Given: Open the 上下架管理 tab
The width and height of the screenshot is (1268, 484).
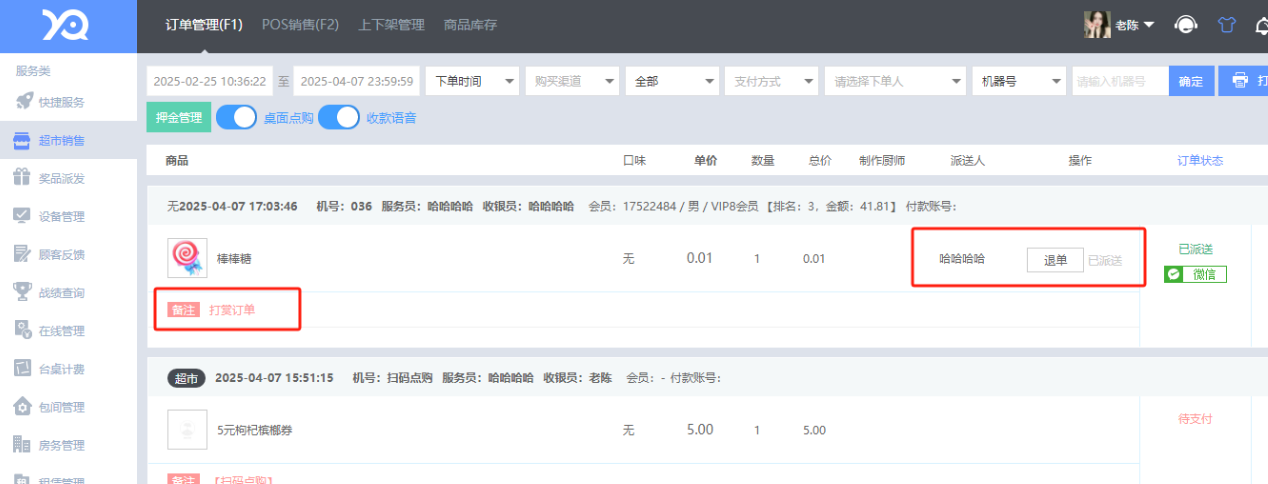Looking at the screenshot, I should 391,25.
